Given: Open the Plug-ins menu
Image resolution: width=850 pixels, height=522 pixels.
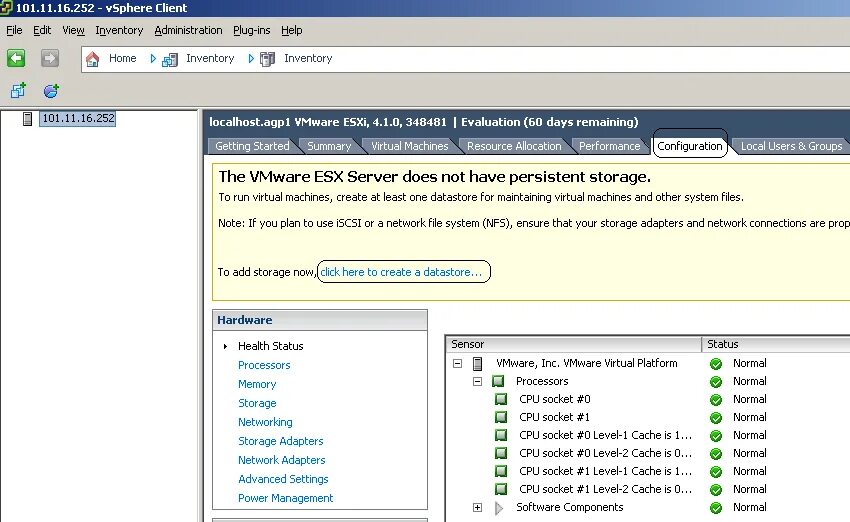Looking at the screenshot, I should tap(252, 30).
